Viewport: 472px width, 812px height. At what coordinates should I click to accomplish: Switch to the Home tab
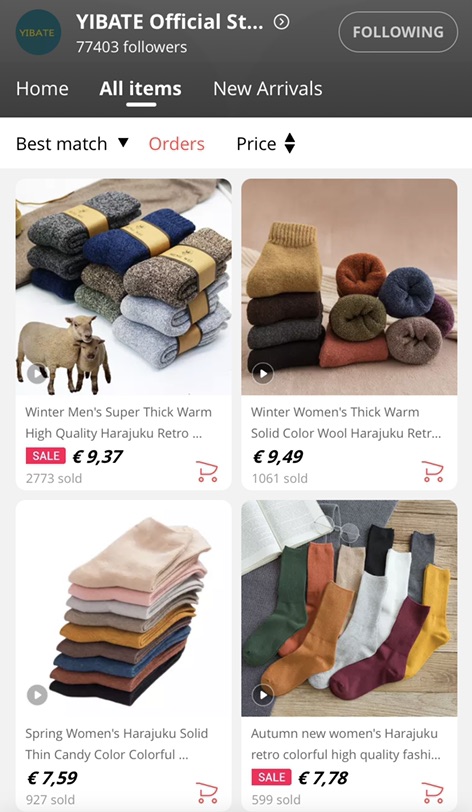[42, 89]
